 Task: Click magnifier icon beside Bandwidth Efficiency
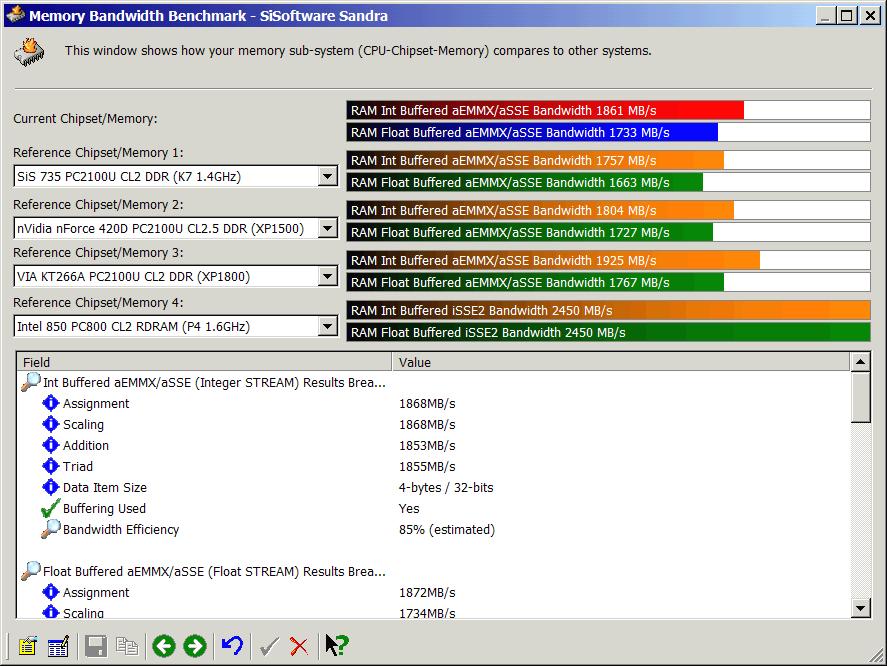tap(50, 528)
